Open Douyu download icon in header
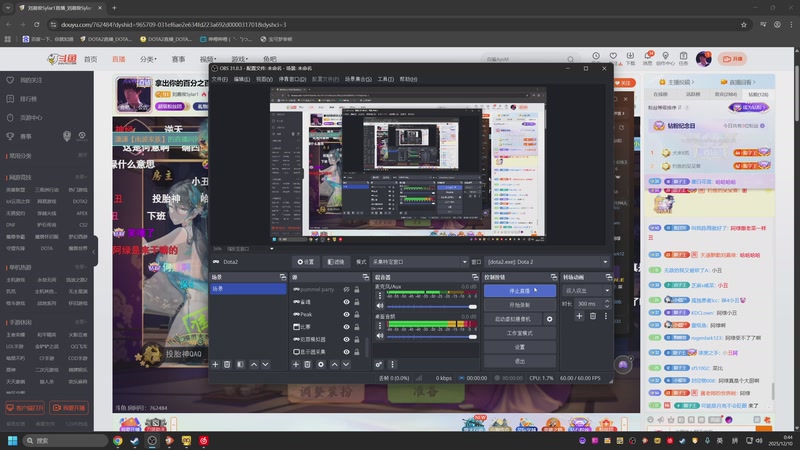The width and height of the screenshot is (800, 450). click(631, 58)
